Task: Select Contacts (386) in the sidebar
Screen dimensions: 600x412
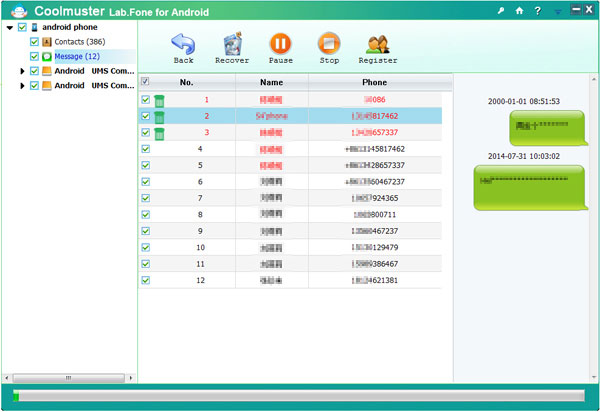Action: point(79,42)
